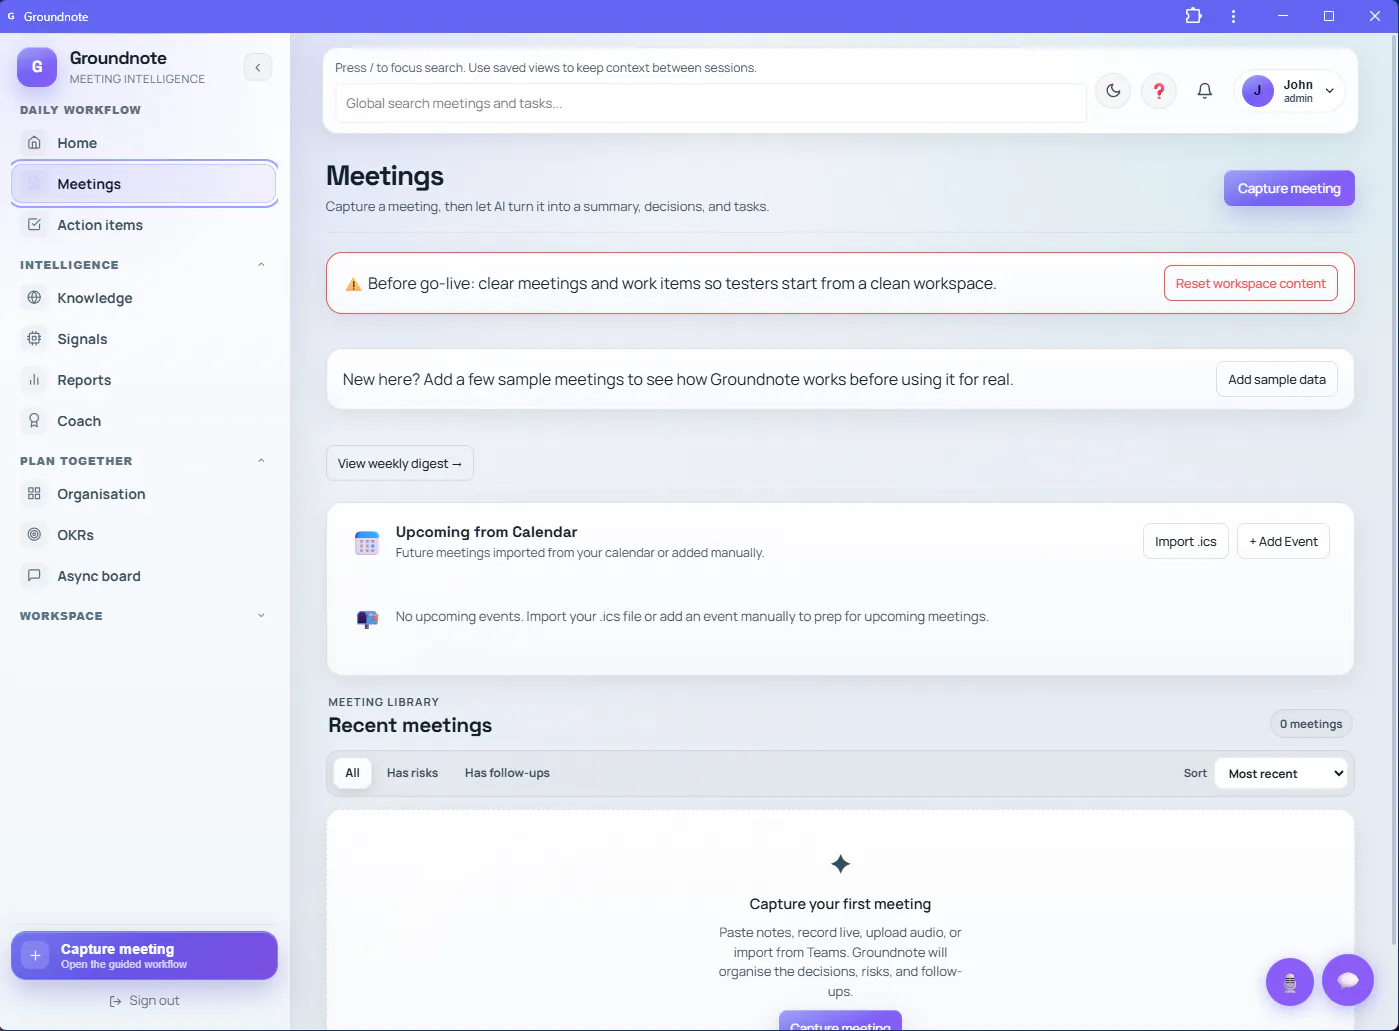
Task: Click the Knowledge globe icon
Action: coord(35,297)
